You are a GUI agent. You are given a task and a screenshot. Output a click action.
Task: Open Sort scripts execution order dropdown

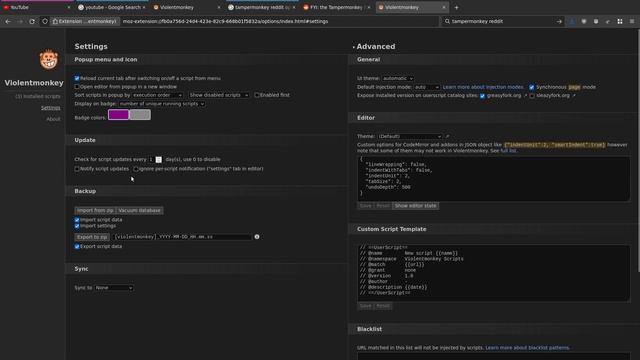(158, 95)
